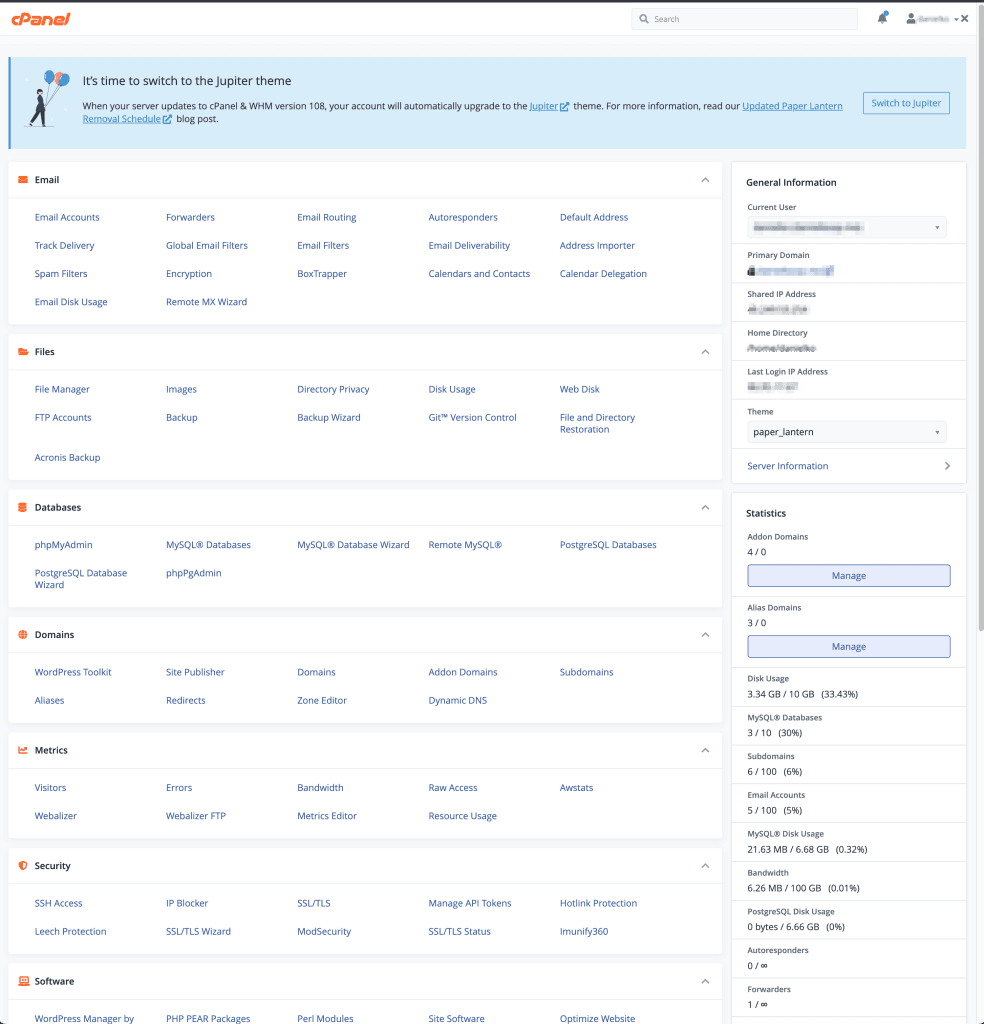Manage Alias Domains

848,647
